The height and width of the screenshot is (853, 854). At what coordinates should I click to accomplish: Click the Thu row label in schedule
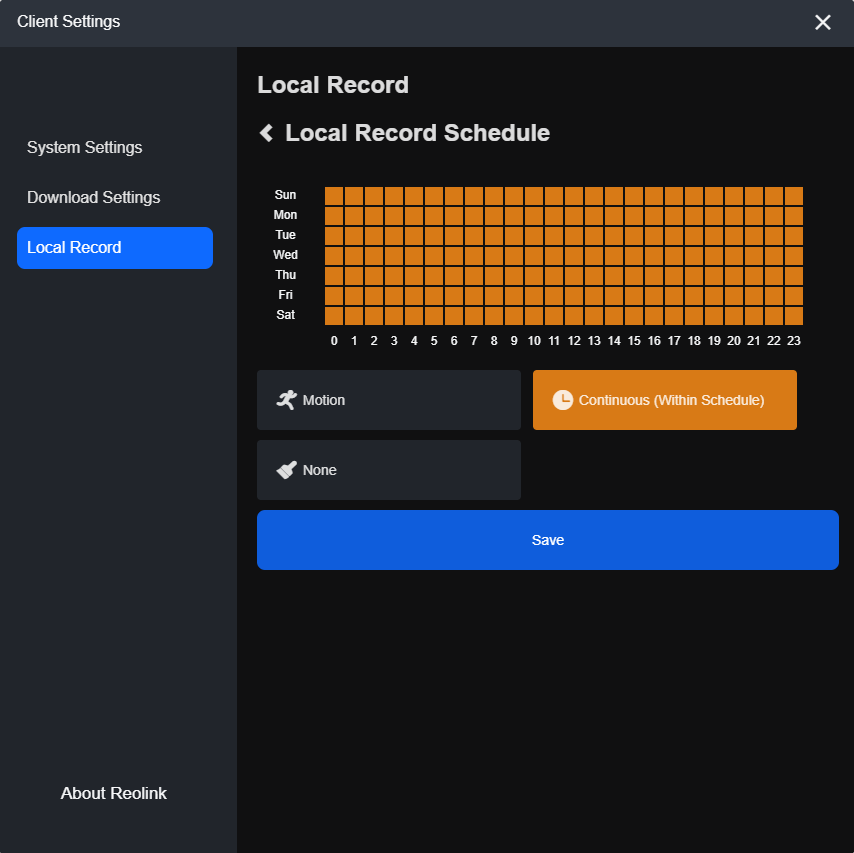point(285,275)
